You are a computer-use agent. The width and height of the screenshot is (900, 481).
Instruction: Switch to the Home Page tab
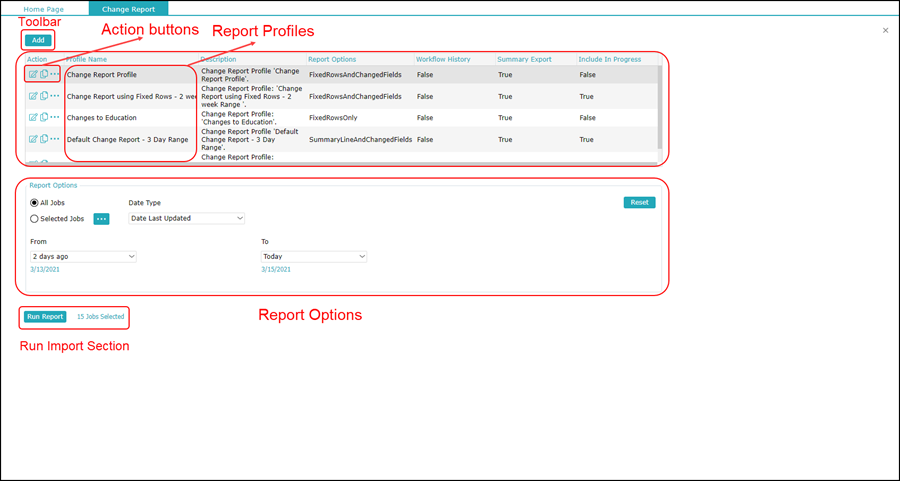(x=44, y=9)
